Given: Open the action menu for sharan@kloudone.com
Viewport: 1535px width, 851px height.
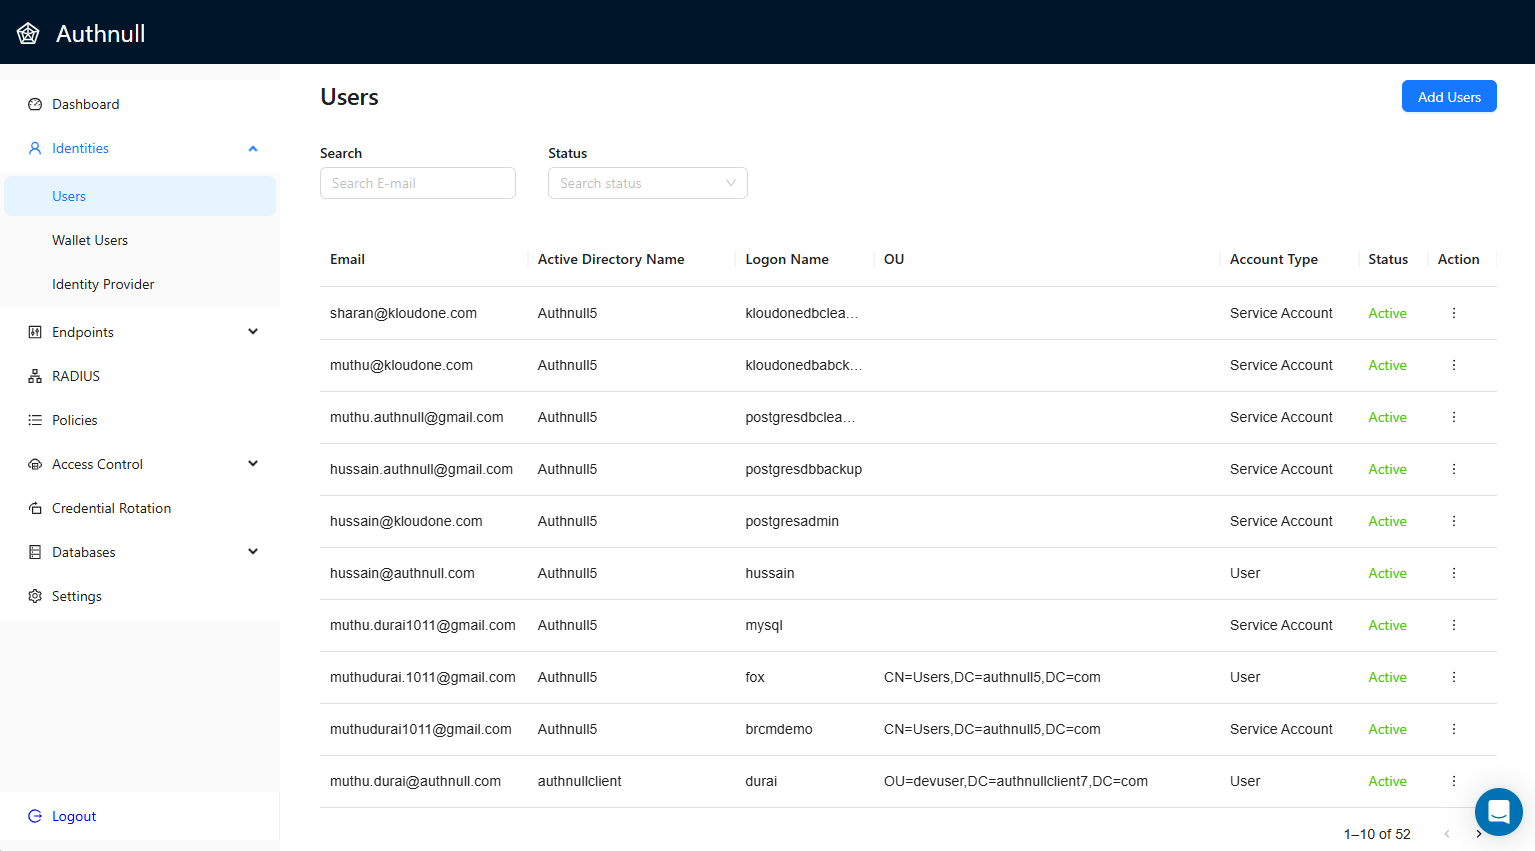Looking at the screenshot, I should [x=1453, y=312].
